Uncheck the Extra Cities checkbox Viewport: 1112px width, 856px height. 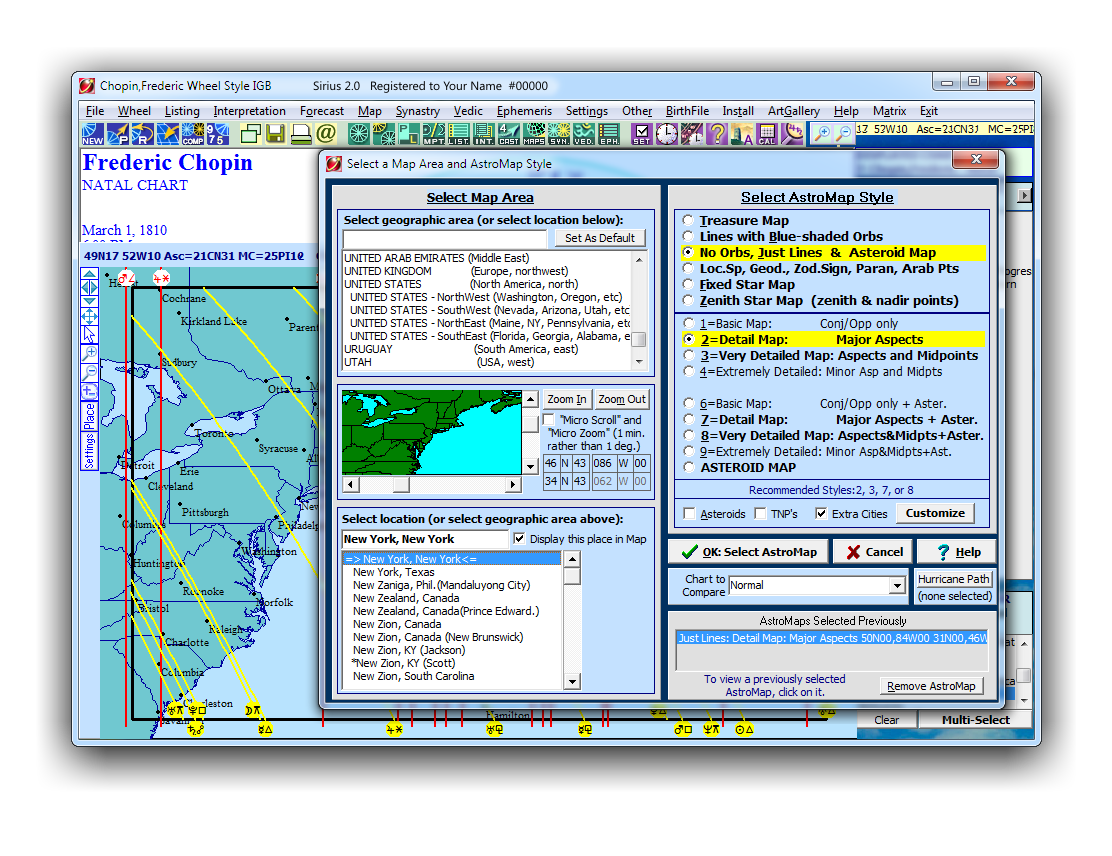pos(821,513)
